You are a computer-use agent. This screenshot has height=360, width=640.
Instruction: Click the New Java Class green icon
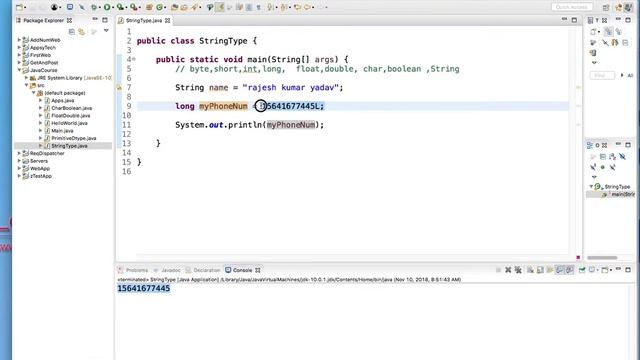(160, 7)
